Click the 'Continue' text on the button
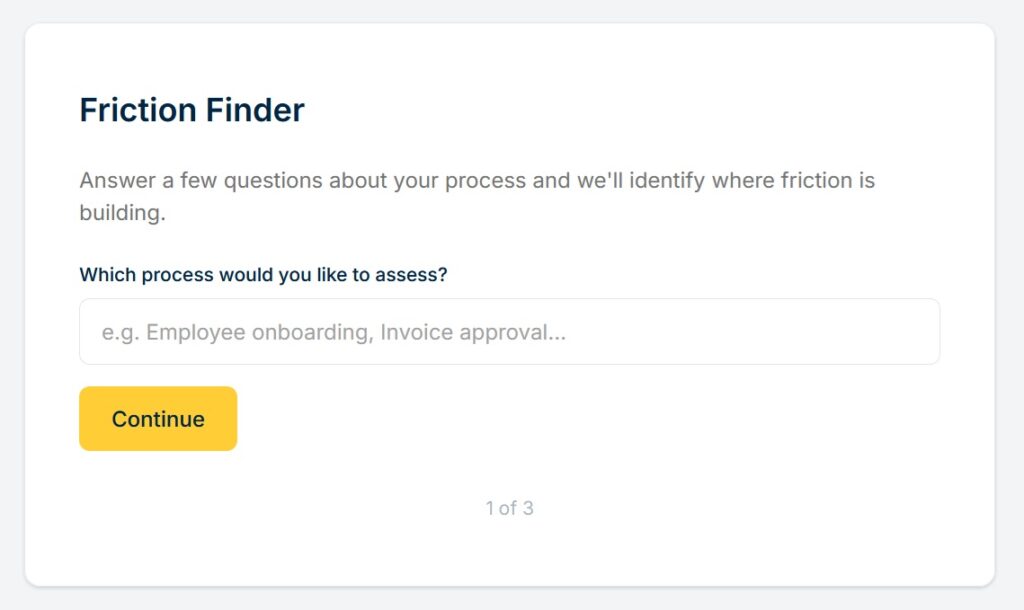The height and width of the screenshot is (610, 1024). [x=158, y=419]
